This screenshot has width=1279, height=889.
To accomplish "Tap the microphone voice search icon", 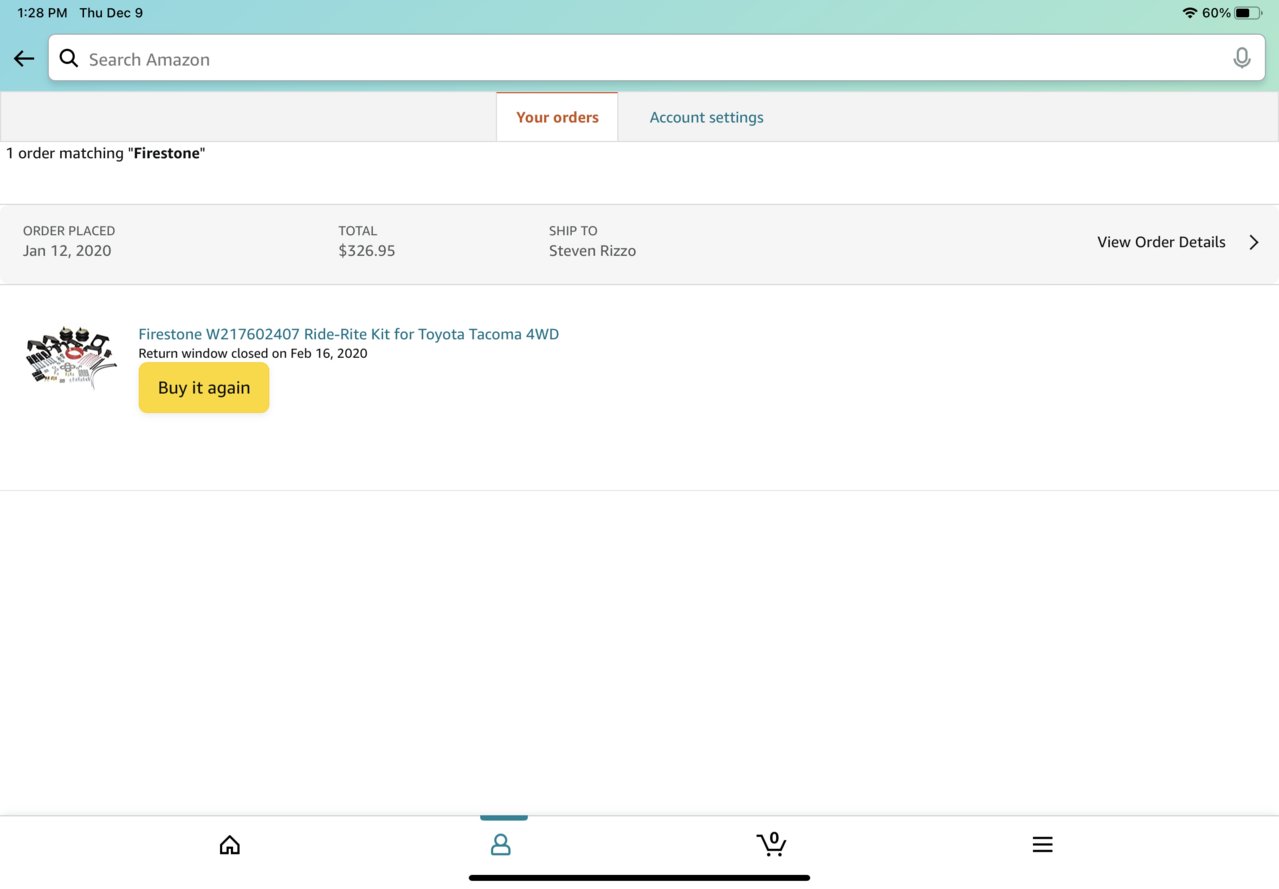I will click(1241, 58).
